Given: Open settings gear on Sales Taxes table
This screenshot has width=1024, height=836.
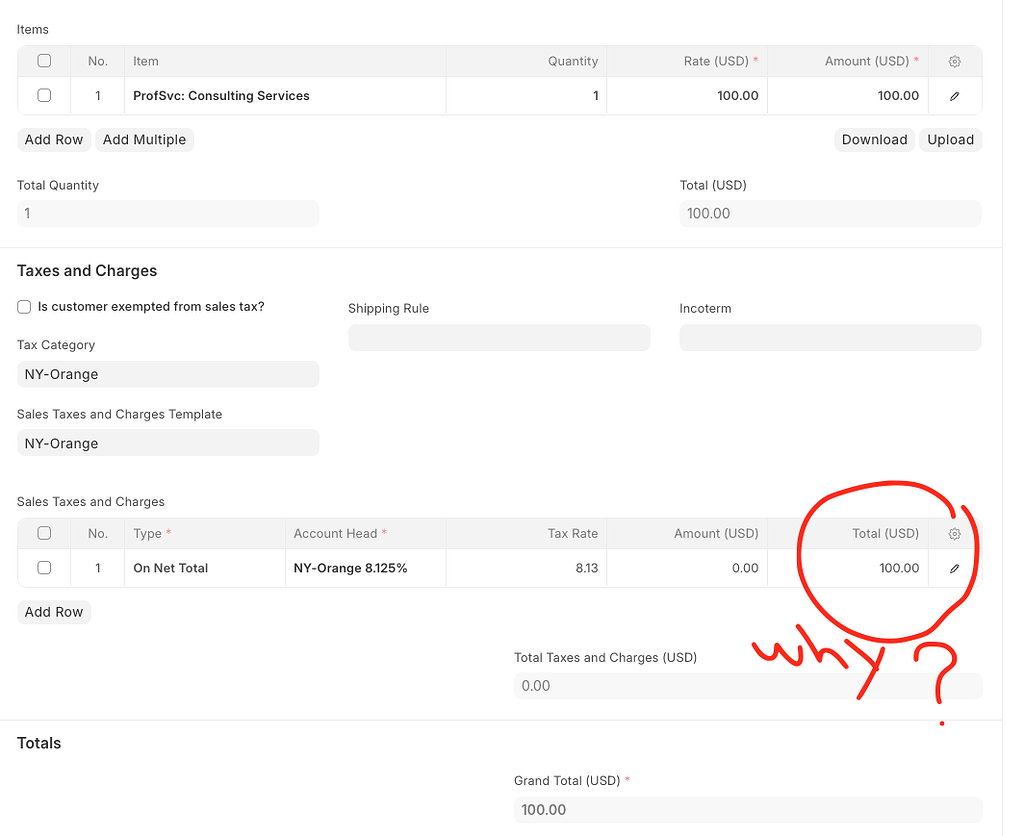Looking at the screenshot, I should point(954,533).
